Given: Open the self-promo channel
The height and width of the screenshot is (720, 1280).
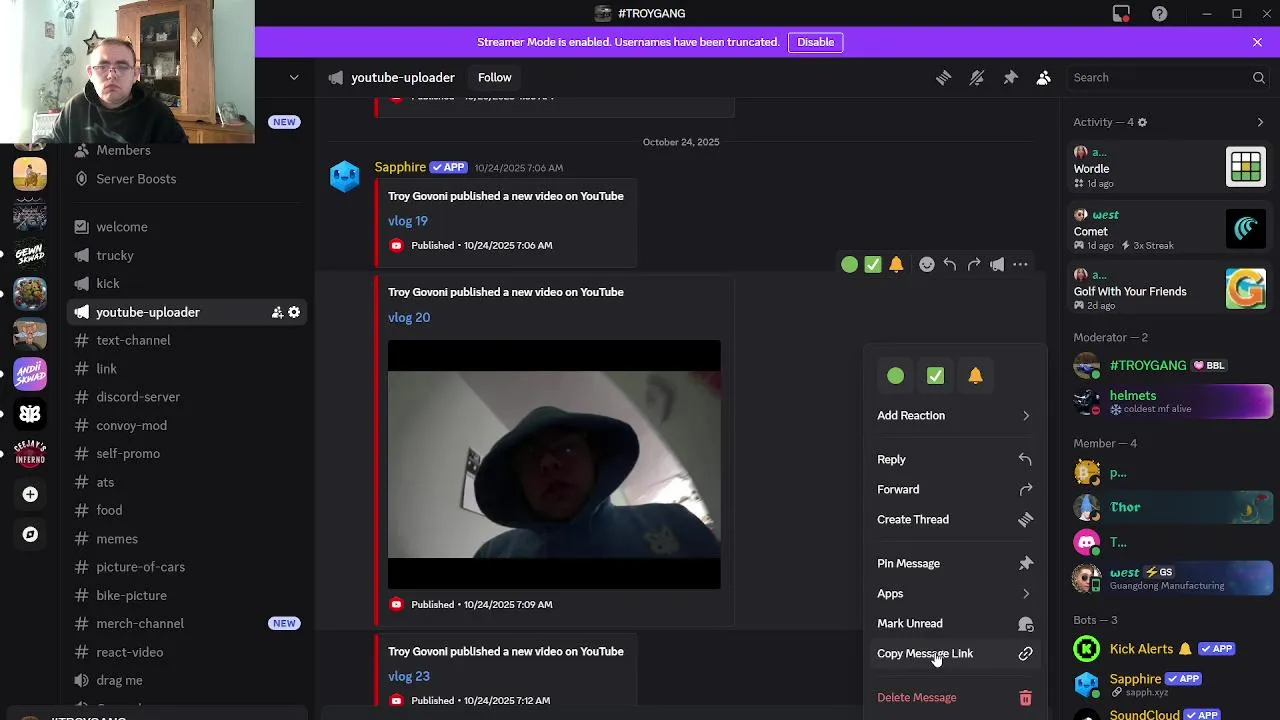Looking at the screenshot, I should point(189,453).
